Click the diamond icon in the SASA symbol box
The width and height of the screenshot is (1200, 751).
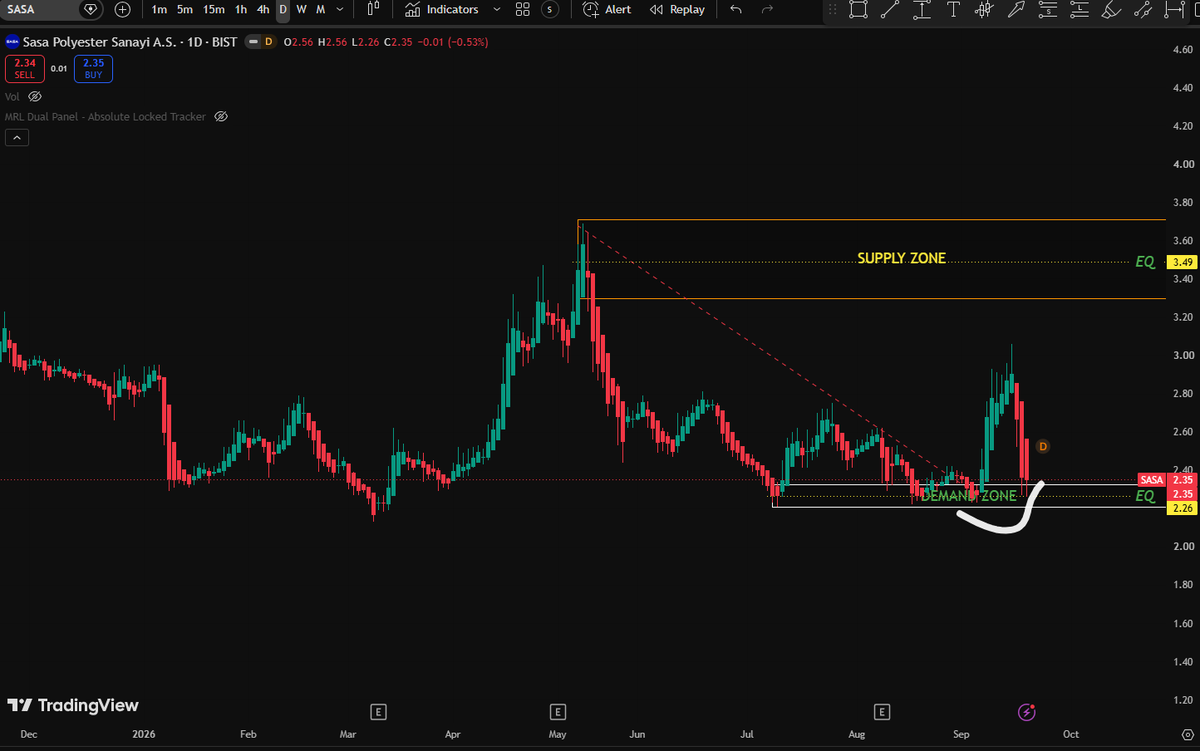[x=91, y=9]
